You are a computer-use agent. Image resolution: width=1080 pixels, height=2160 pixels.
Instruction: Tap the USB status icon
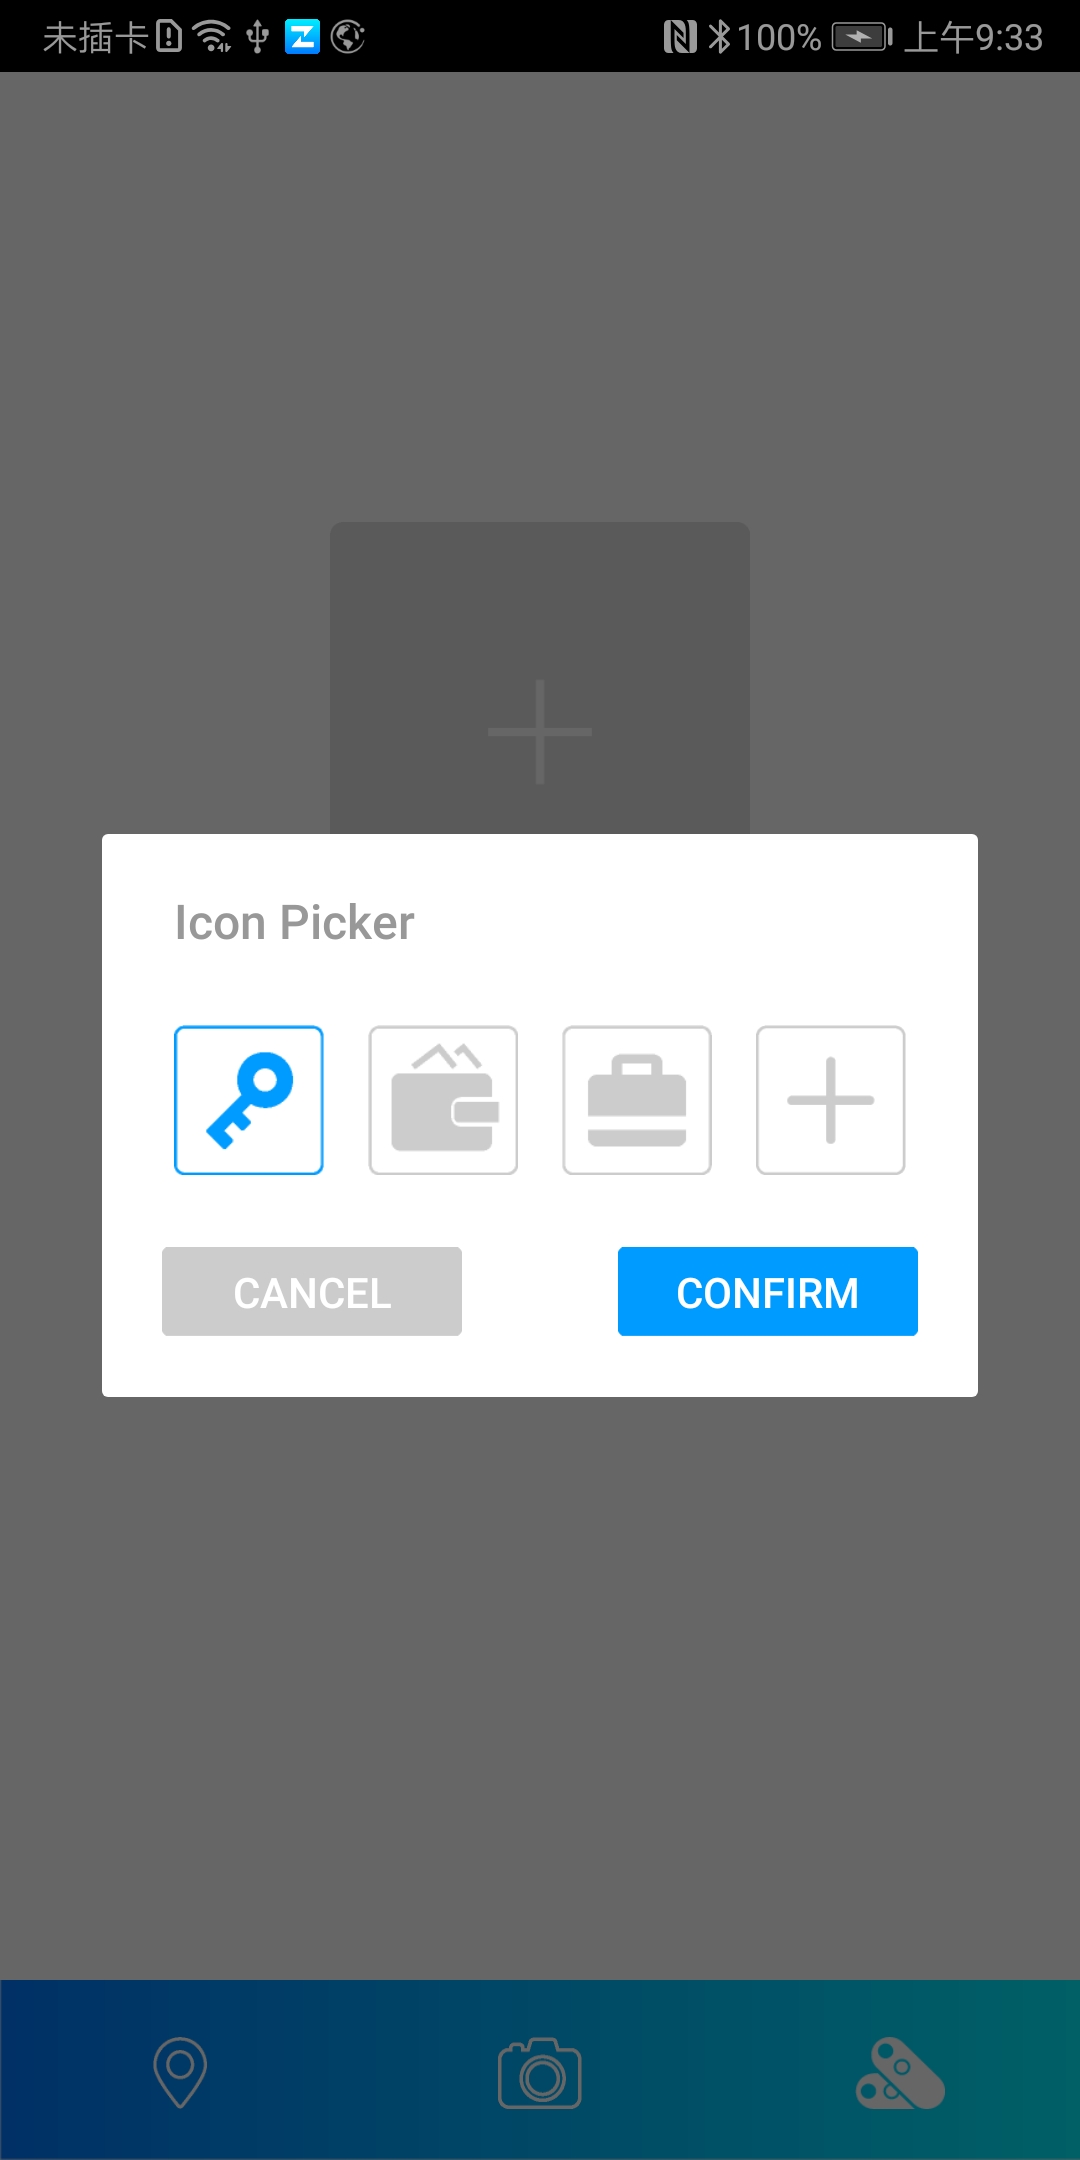point(258,37)
